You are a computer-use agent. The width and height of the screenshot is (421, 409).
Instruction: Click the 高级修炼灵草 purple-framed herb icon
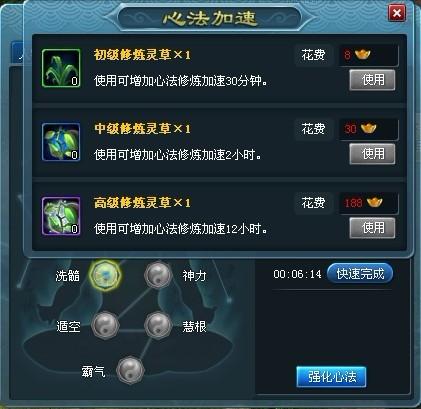[x=61, y=216]
